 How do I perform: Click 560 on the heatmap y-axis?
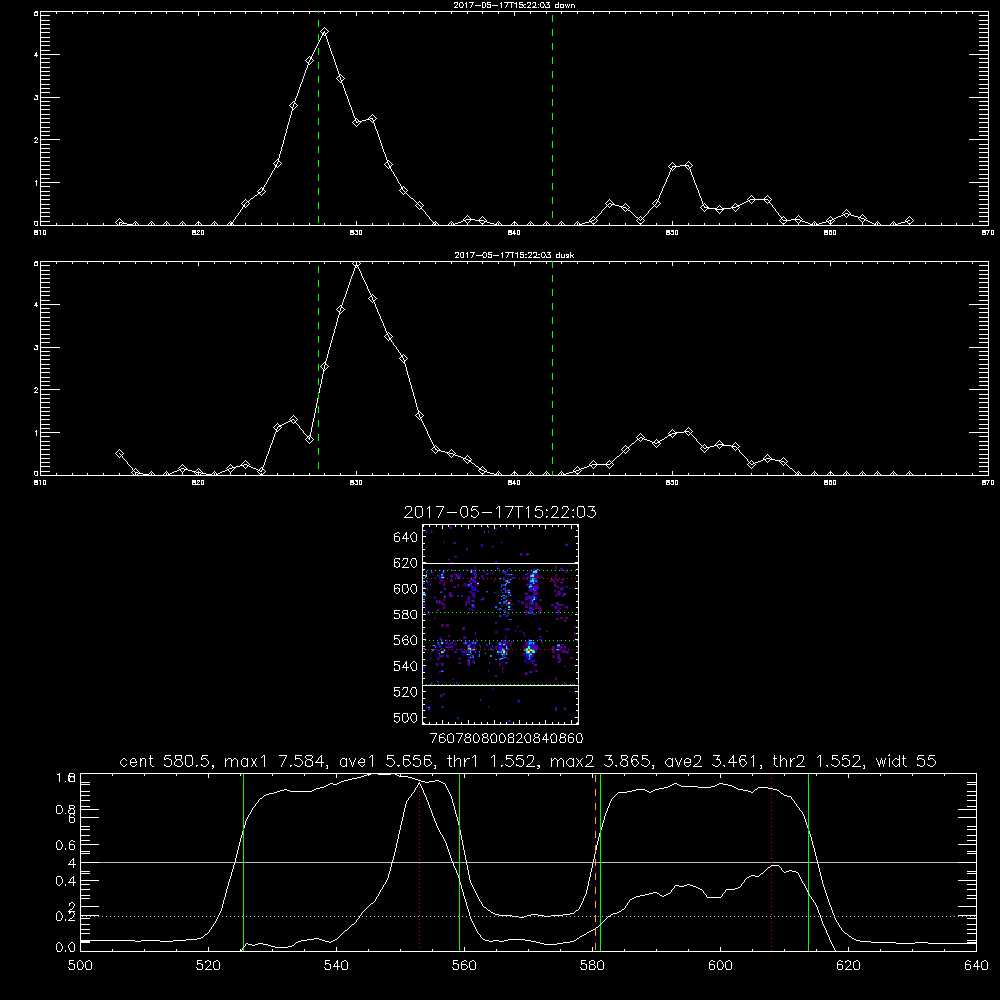click(405, 640)
